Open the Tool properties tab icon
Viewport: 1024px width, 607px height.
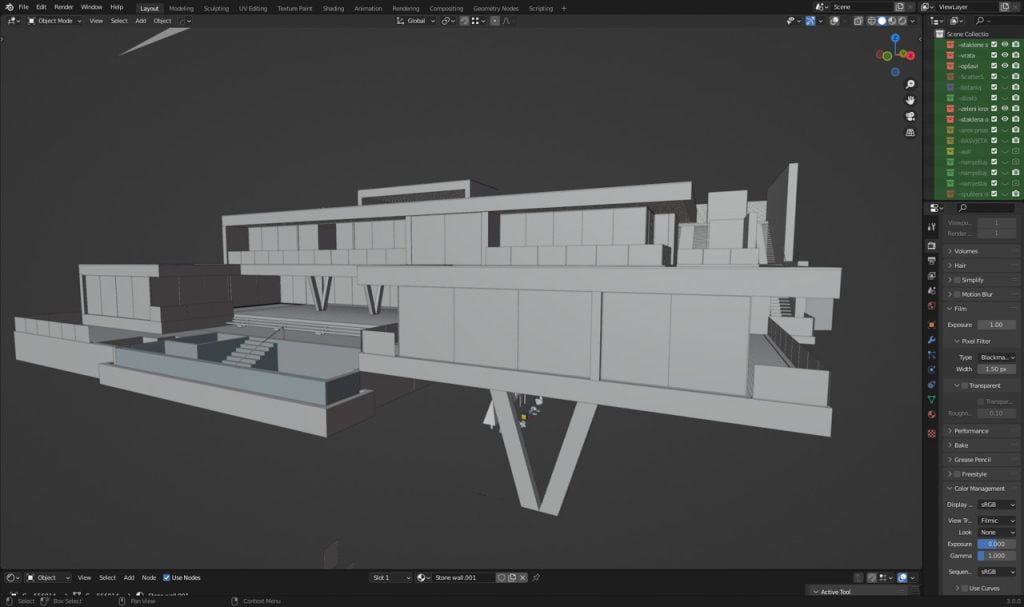(x=932, y=229)
